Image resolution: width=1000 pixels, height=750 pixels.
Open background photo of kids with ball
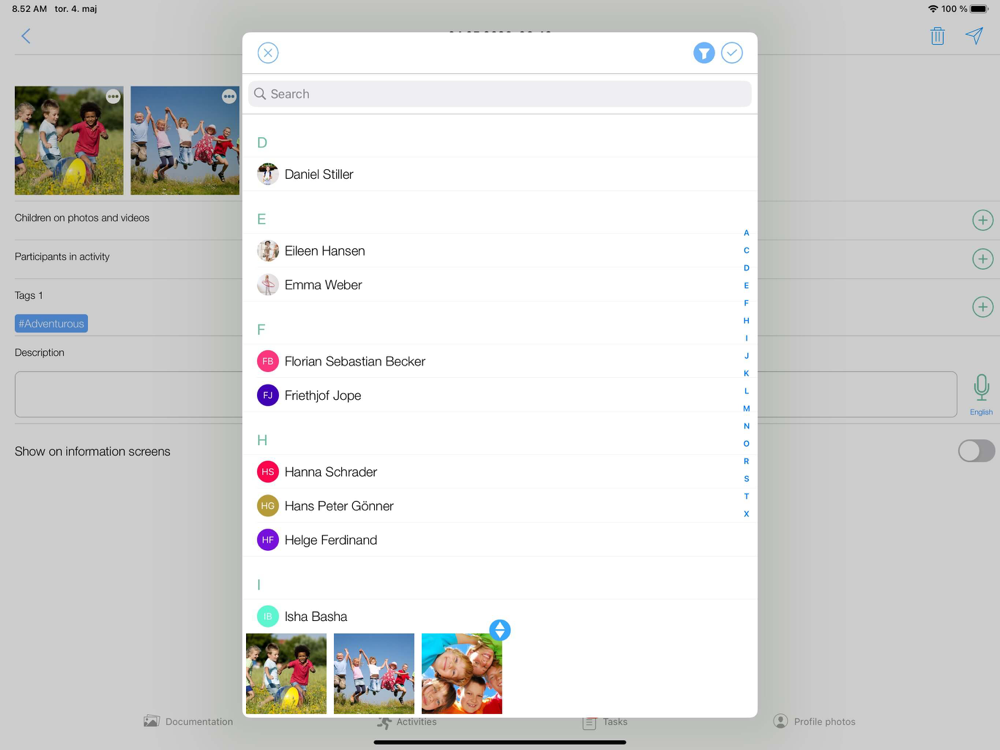[69, 140]
